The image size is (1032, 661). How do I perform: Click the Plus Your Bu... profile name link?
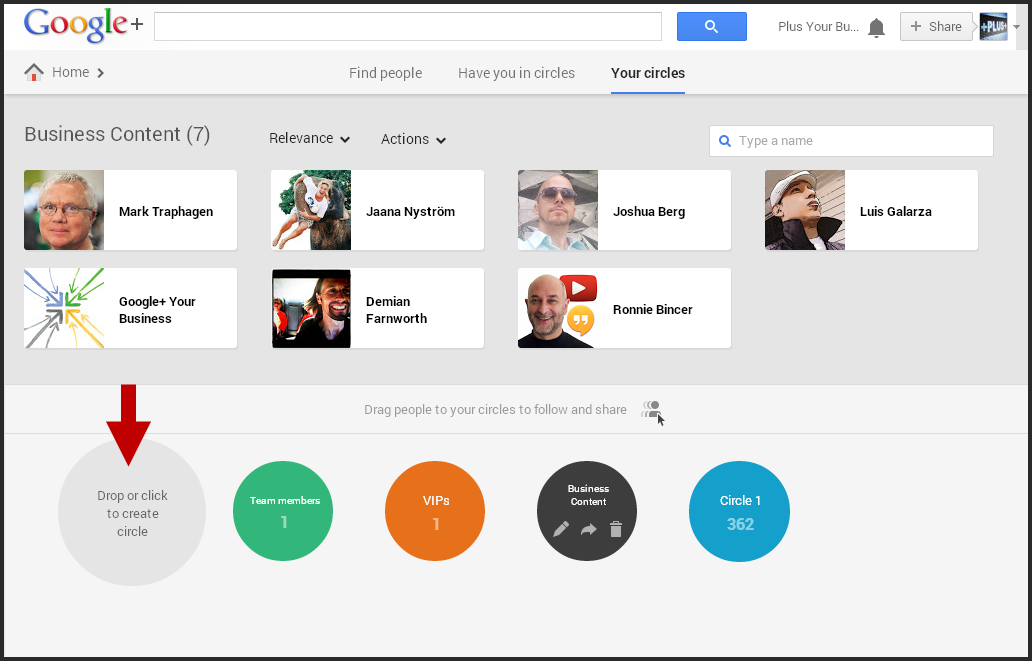point(818,27)
